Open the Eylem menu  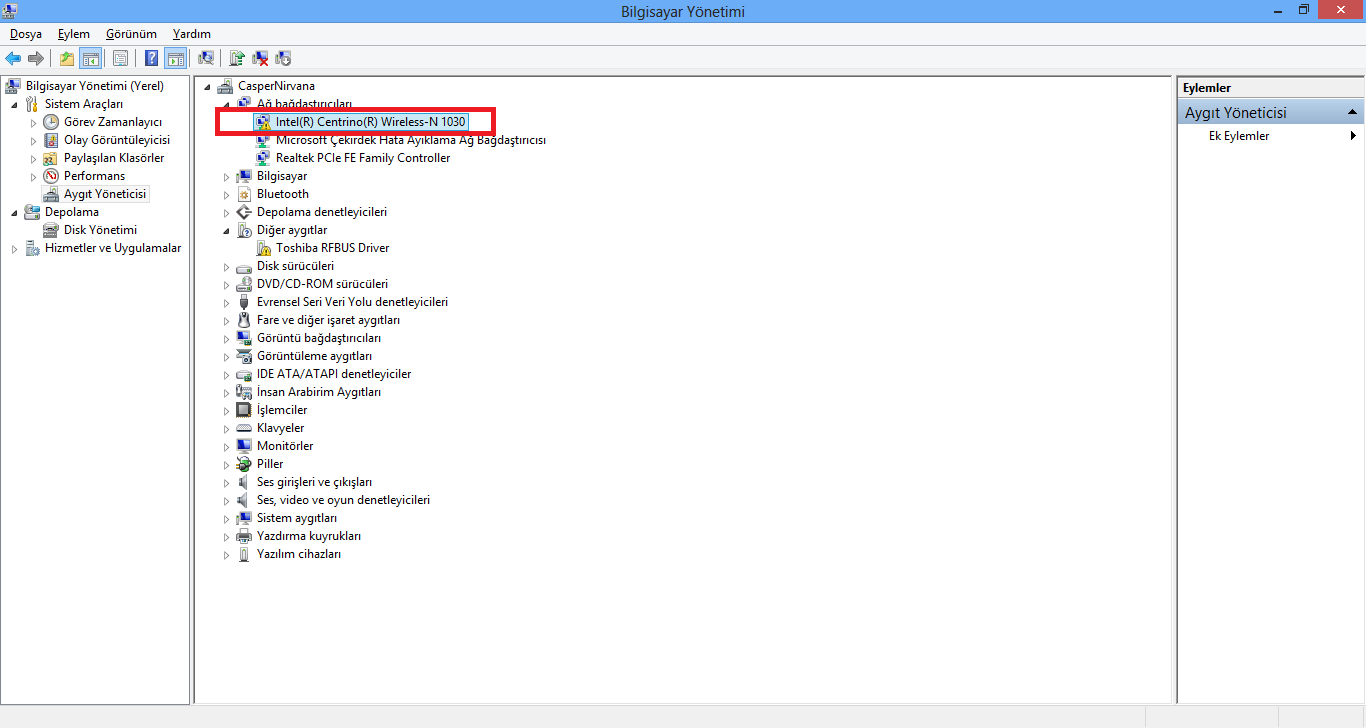coord(74,34)
